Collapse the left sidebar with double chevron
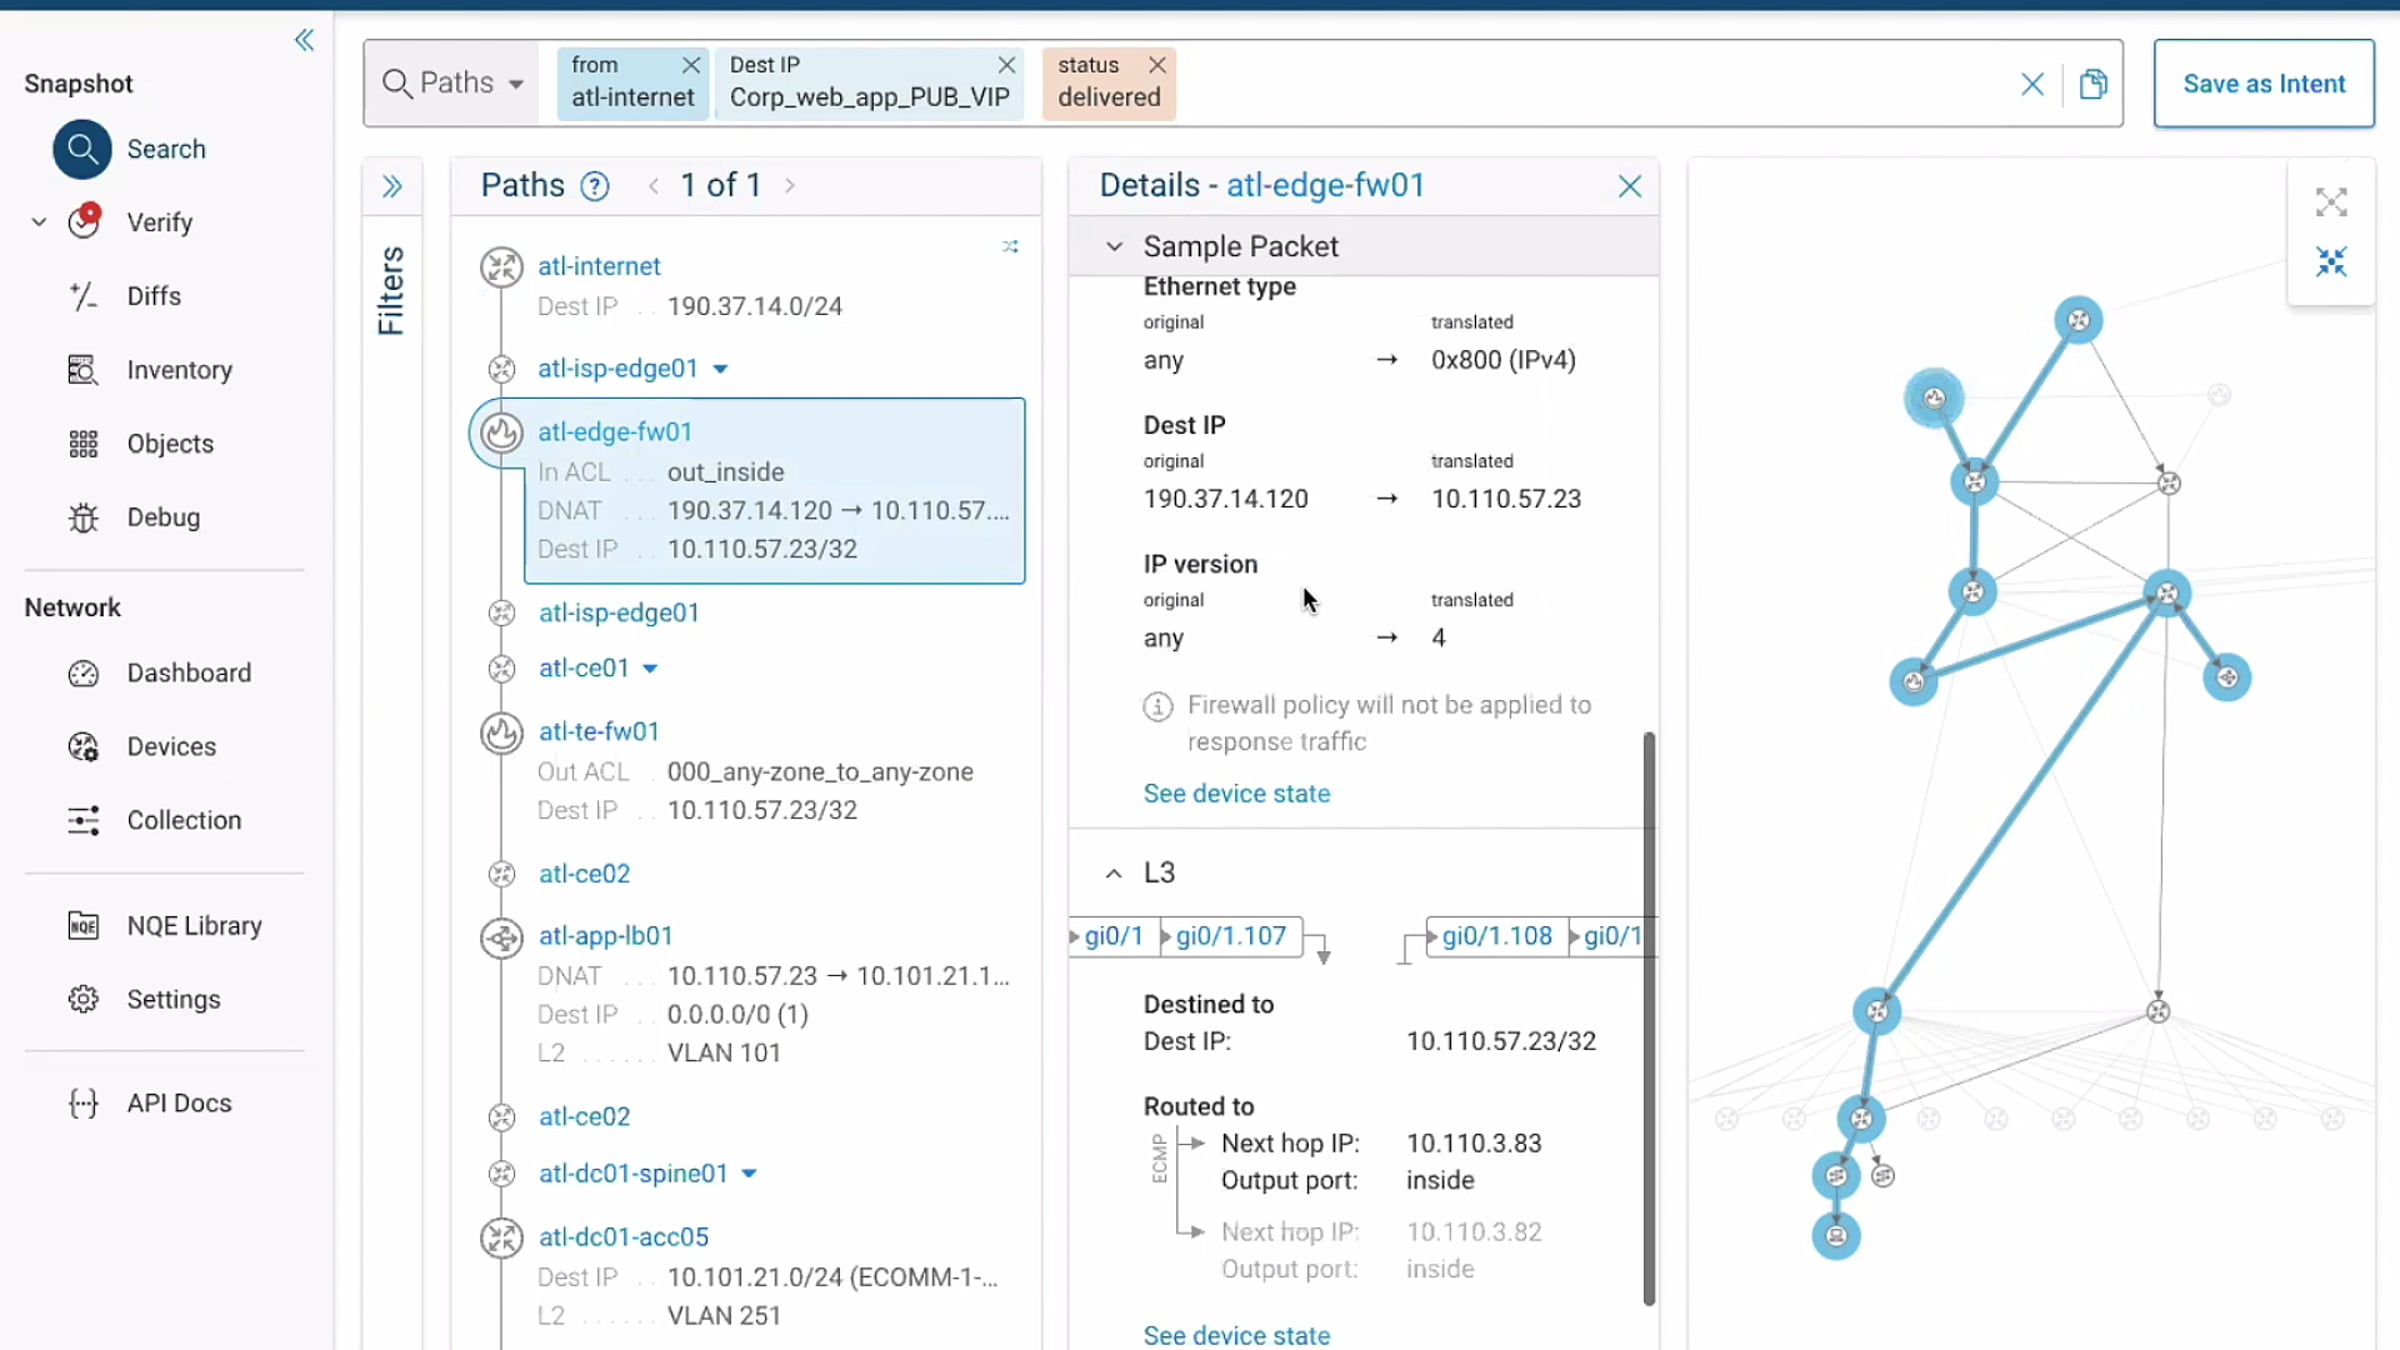Image resolution: width=2400 pixels, height=1350 pixels. [304, 40]
